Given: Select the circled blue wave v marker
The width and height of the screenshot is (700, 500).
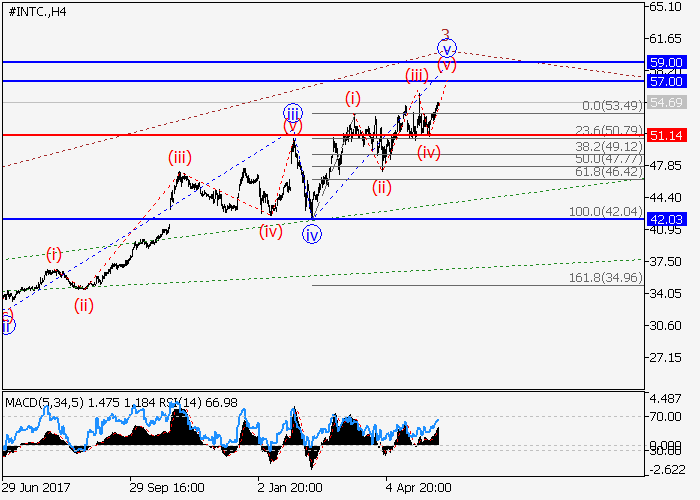Looking at the screenshot, I should [447, 47].
